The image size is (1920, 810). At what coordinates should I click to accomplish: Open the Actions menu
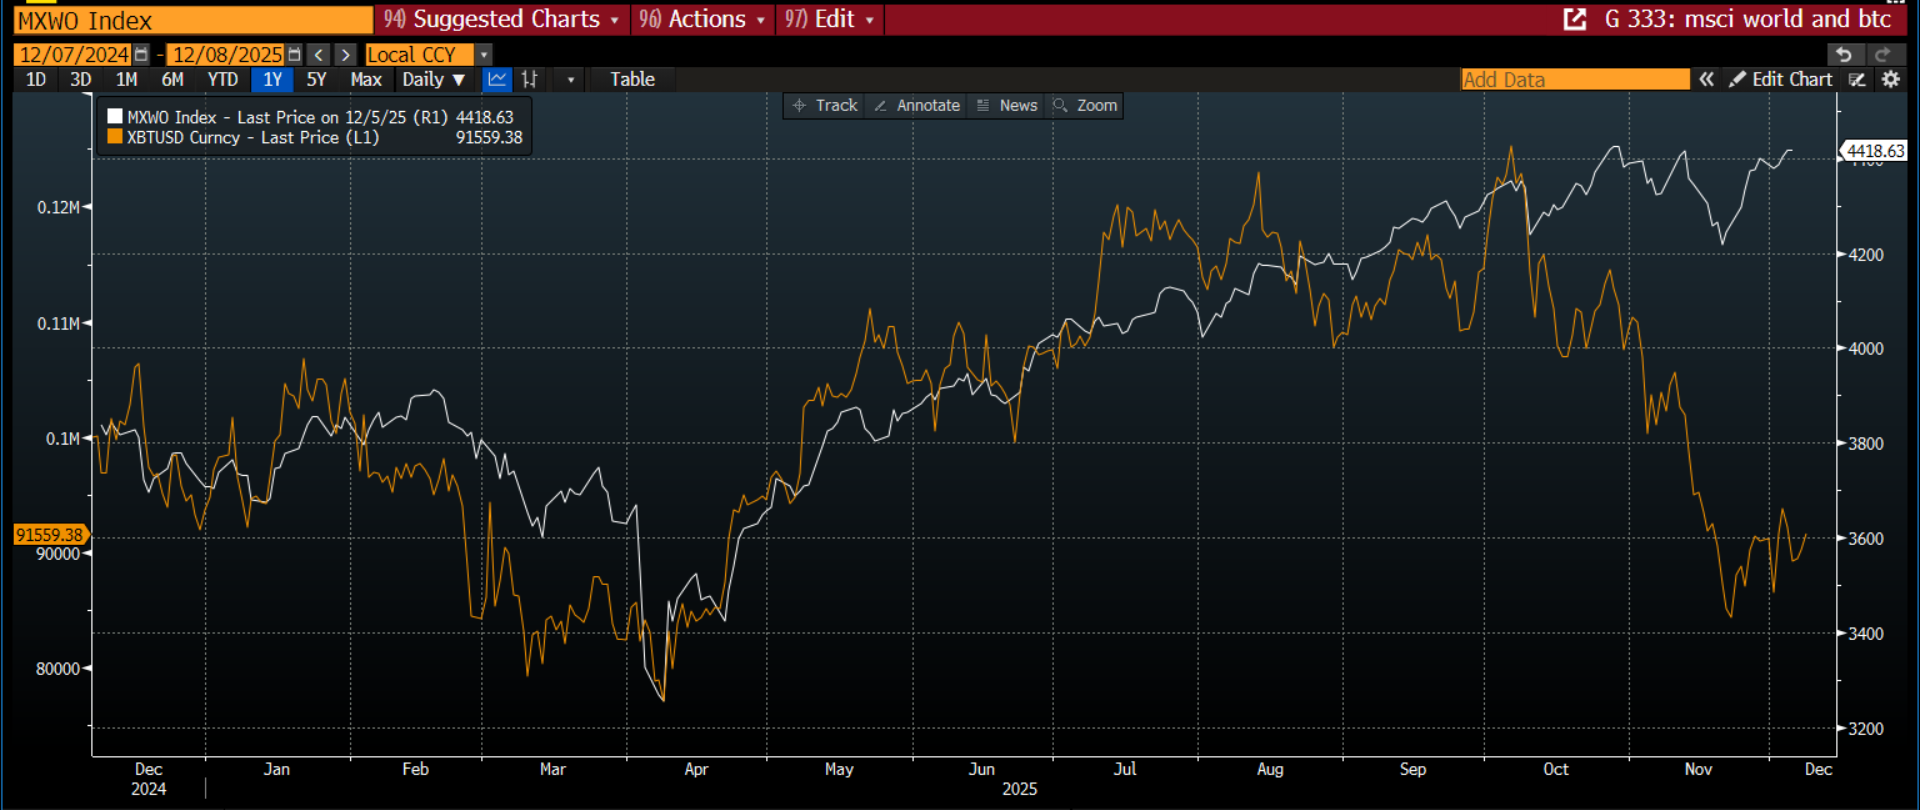pos(703,19)
